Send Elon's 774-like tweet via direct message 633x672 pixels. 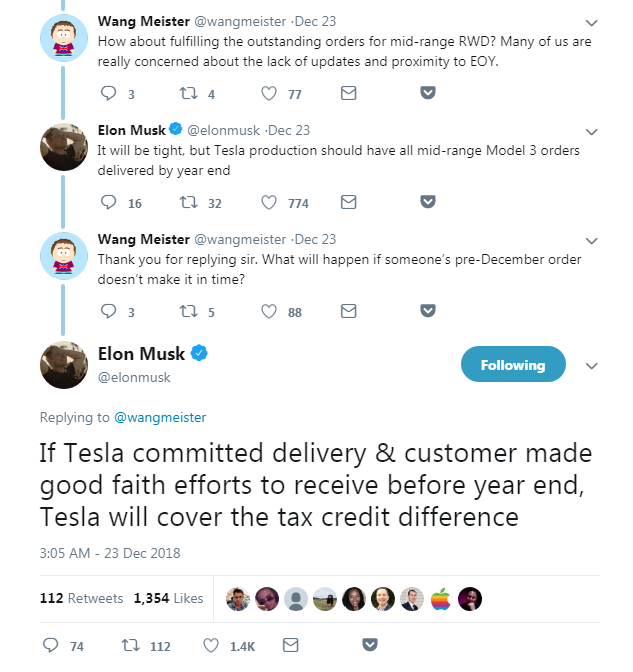pyautogui.click(x=348, y=202)
